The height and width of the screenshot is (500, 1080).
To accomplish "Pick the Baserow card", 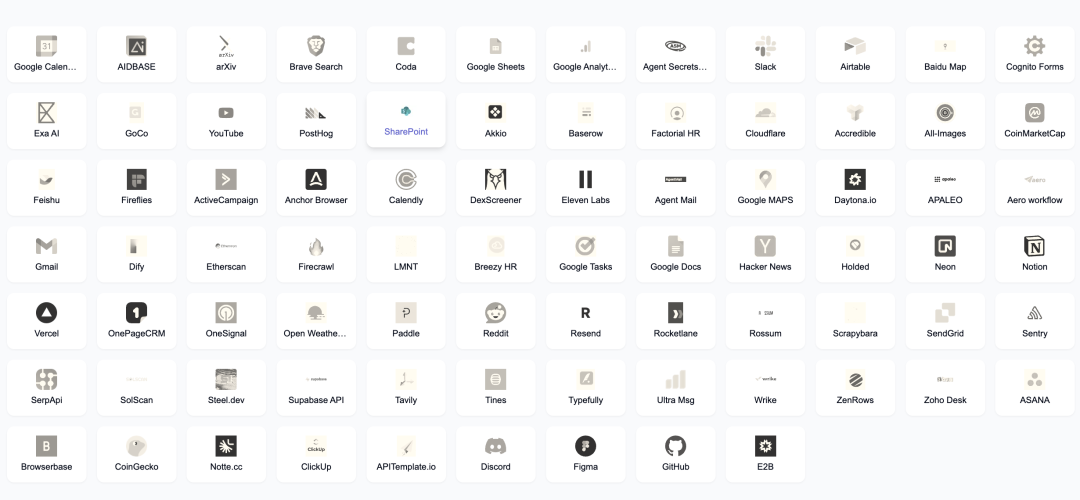I will point(585,121).
